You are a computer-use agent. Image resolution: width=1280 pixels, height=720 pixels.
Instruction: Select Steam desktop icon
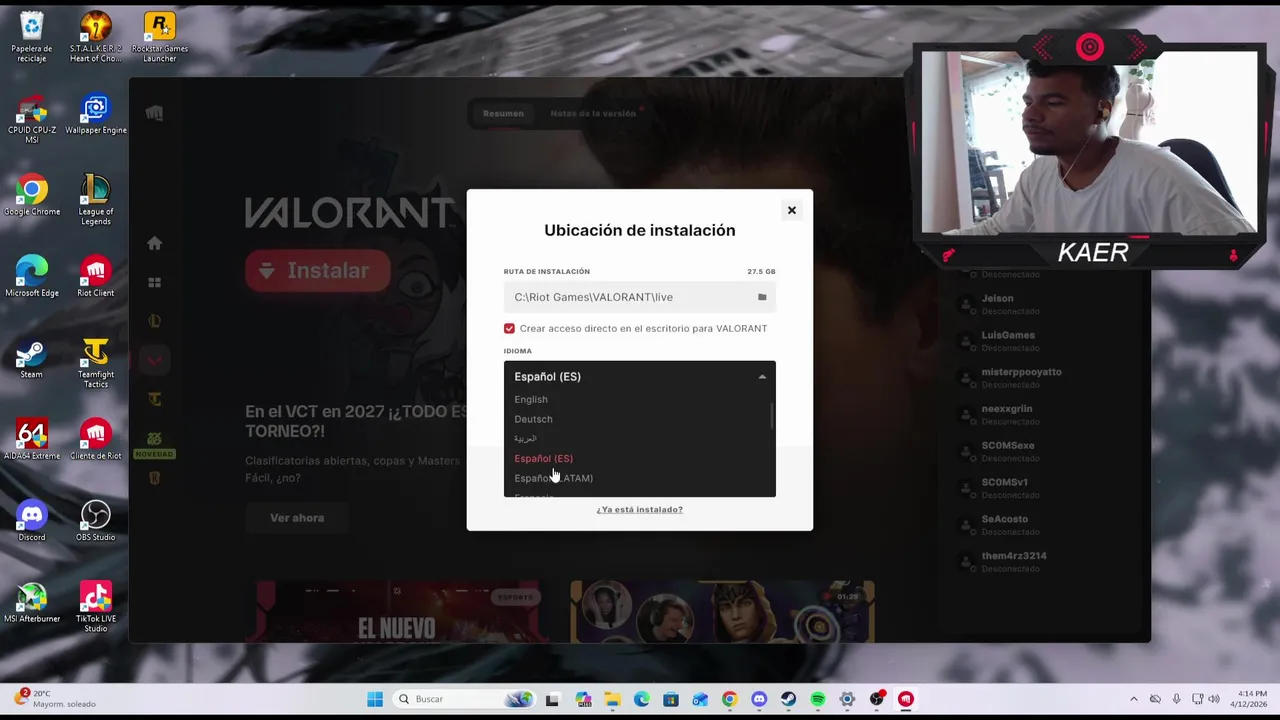(32, 359)
